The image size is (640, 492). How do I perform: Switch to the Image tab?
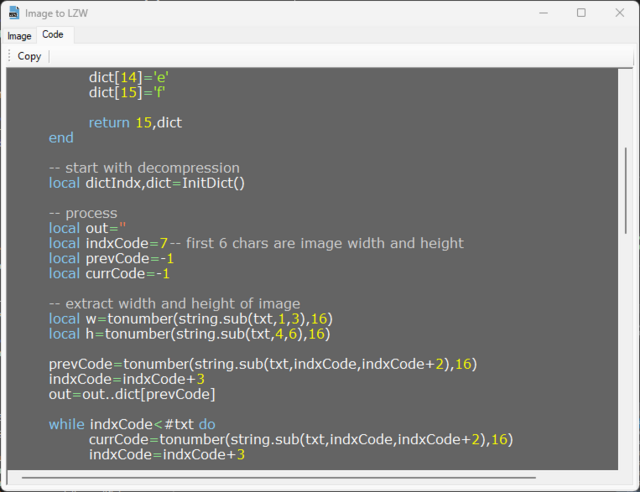[x=19, y=36]
